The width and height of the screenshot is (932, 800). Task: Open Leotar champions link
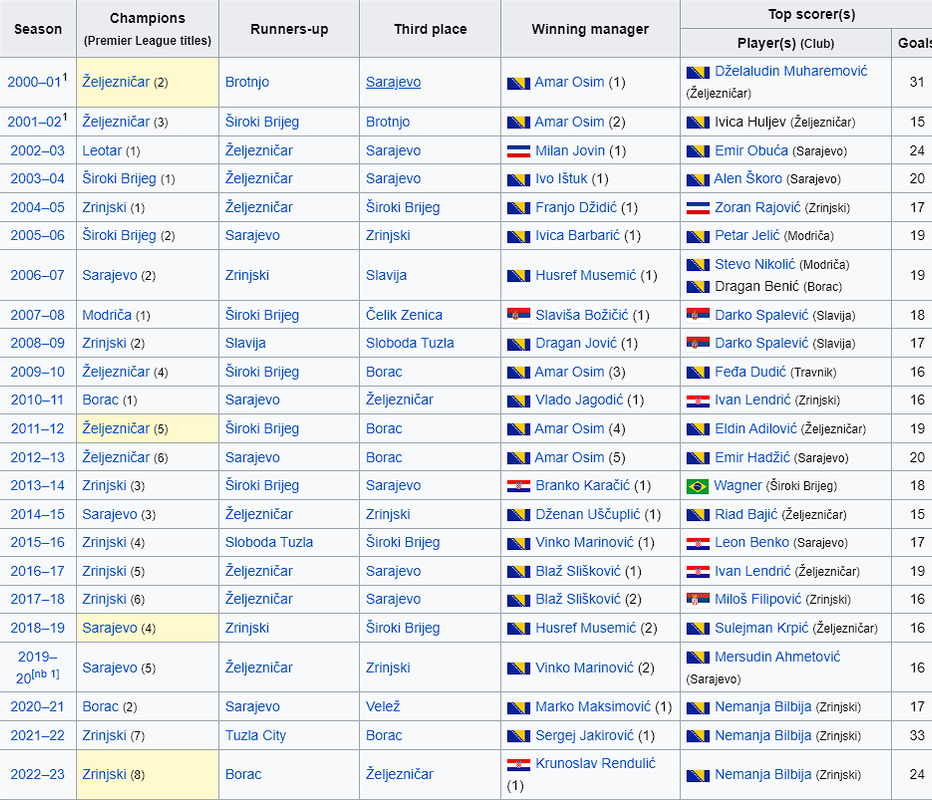point(102,150)
